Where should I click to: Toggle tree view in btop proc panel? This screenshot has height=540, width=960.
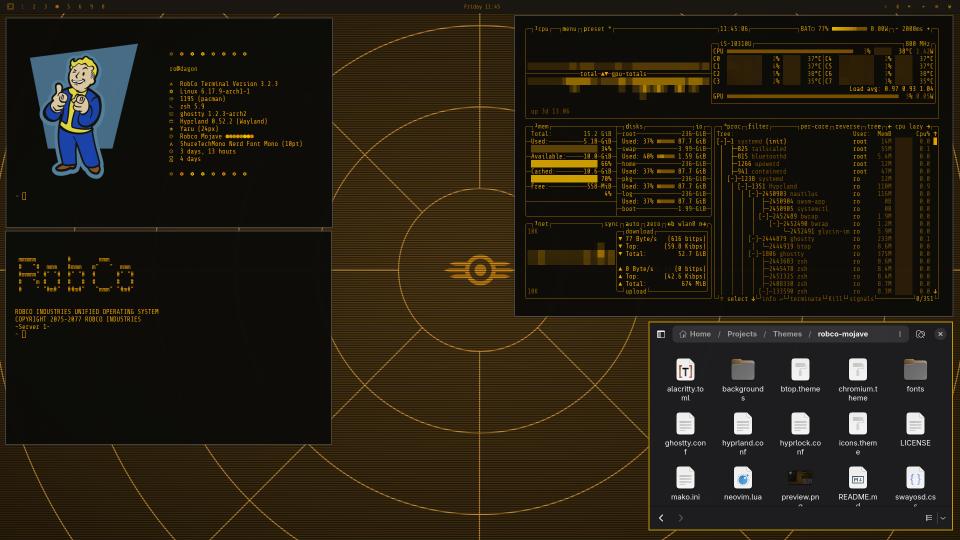point(876,127)
